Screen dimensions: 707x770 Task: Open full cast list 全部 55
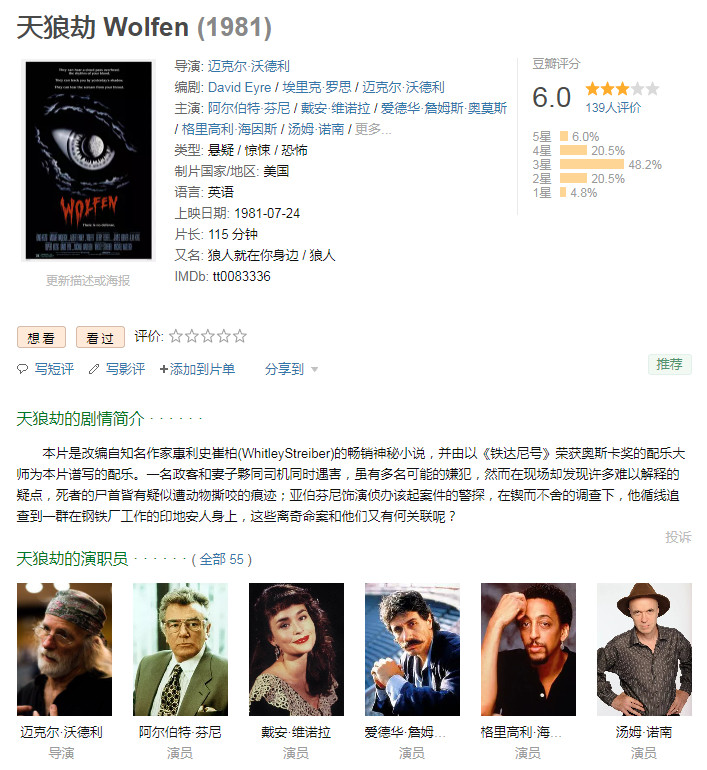pos(221,559)
